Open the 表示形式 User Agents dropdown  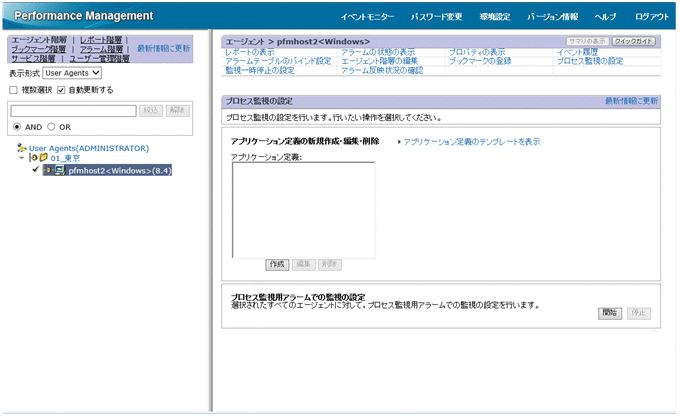tap(72, 73)
